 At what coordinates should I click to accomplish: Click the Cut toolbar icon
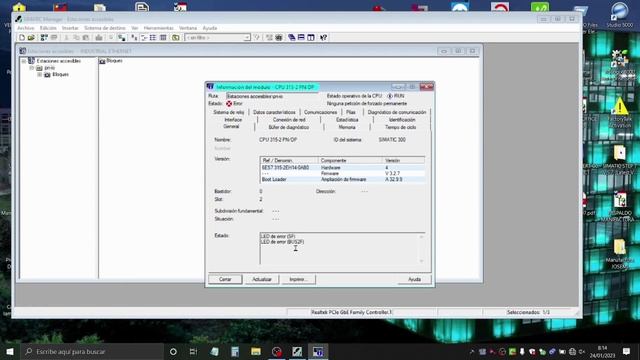tap(67, 38)
